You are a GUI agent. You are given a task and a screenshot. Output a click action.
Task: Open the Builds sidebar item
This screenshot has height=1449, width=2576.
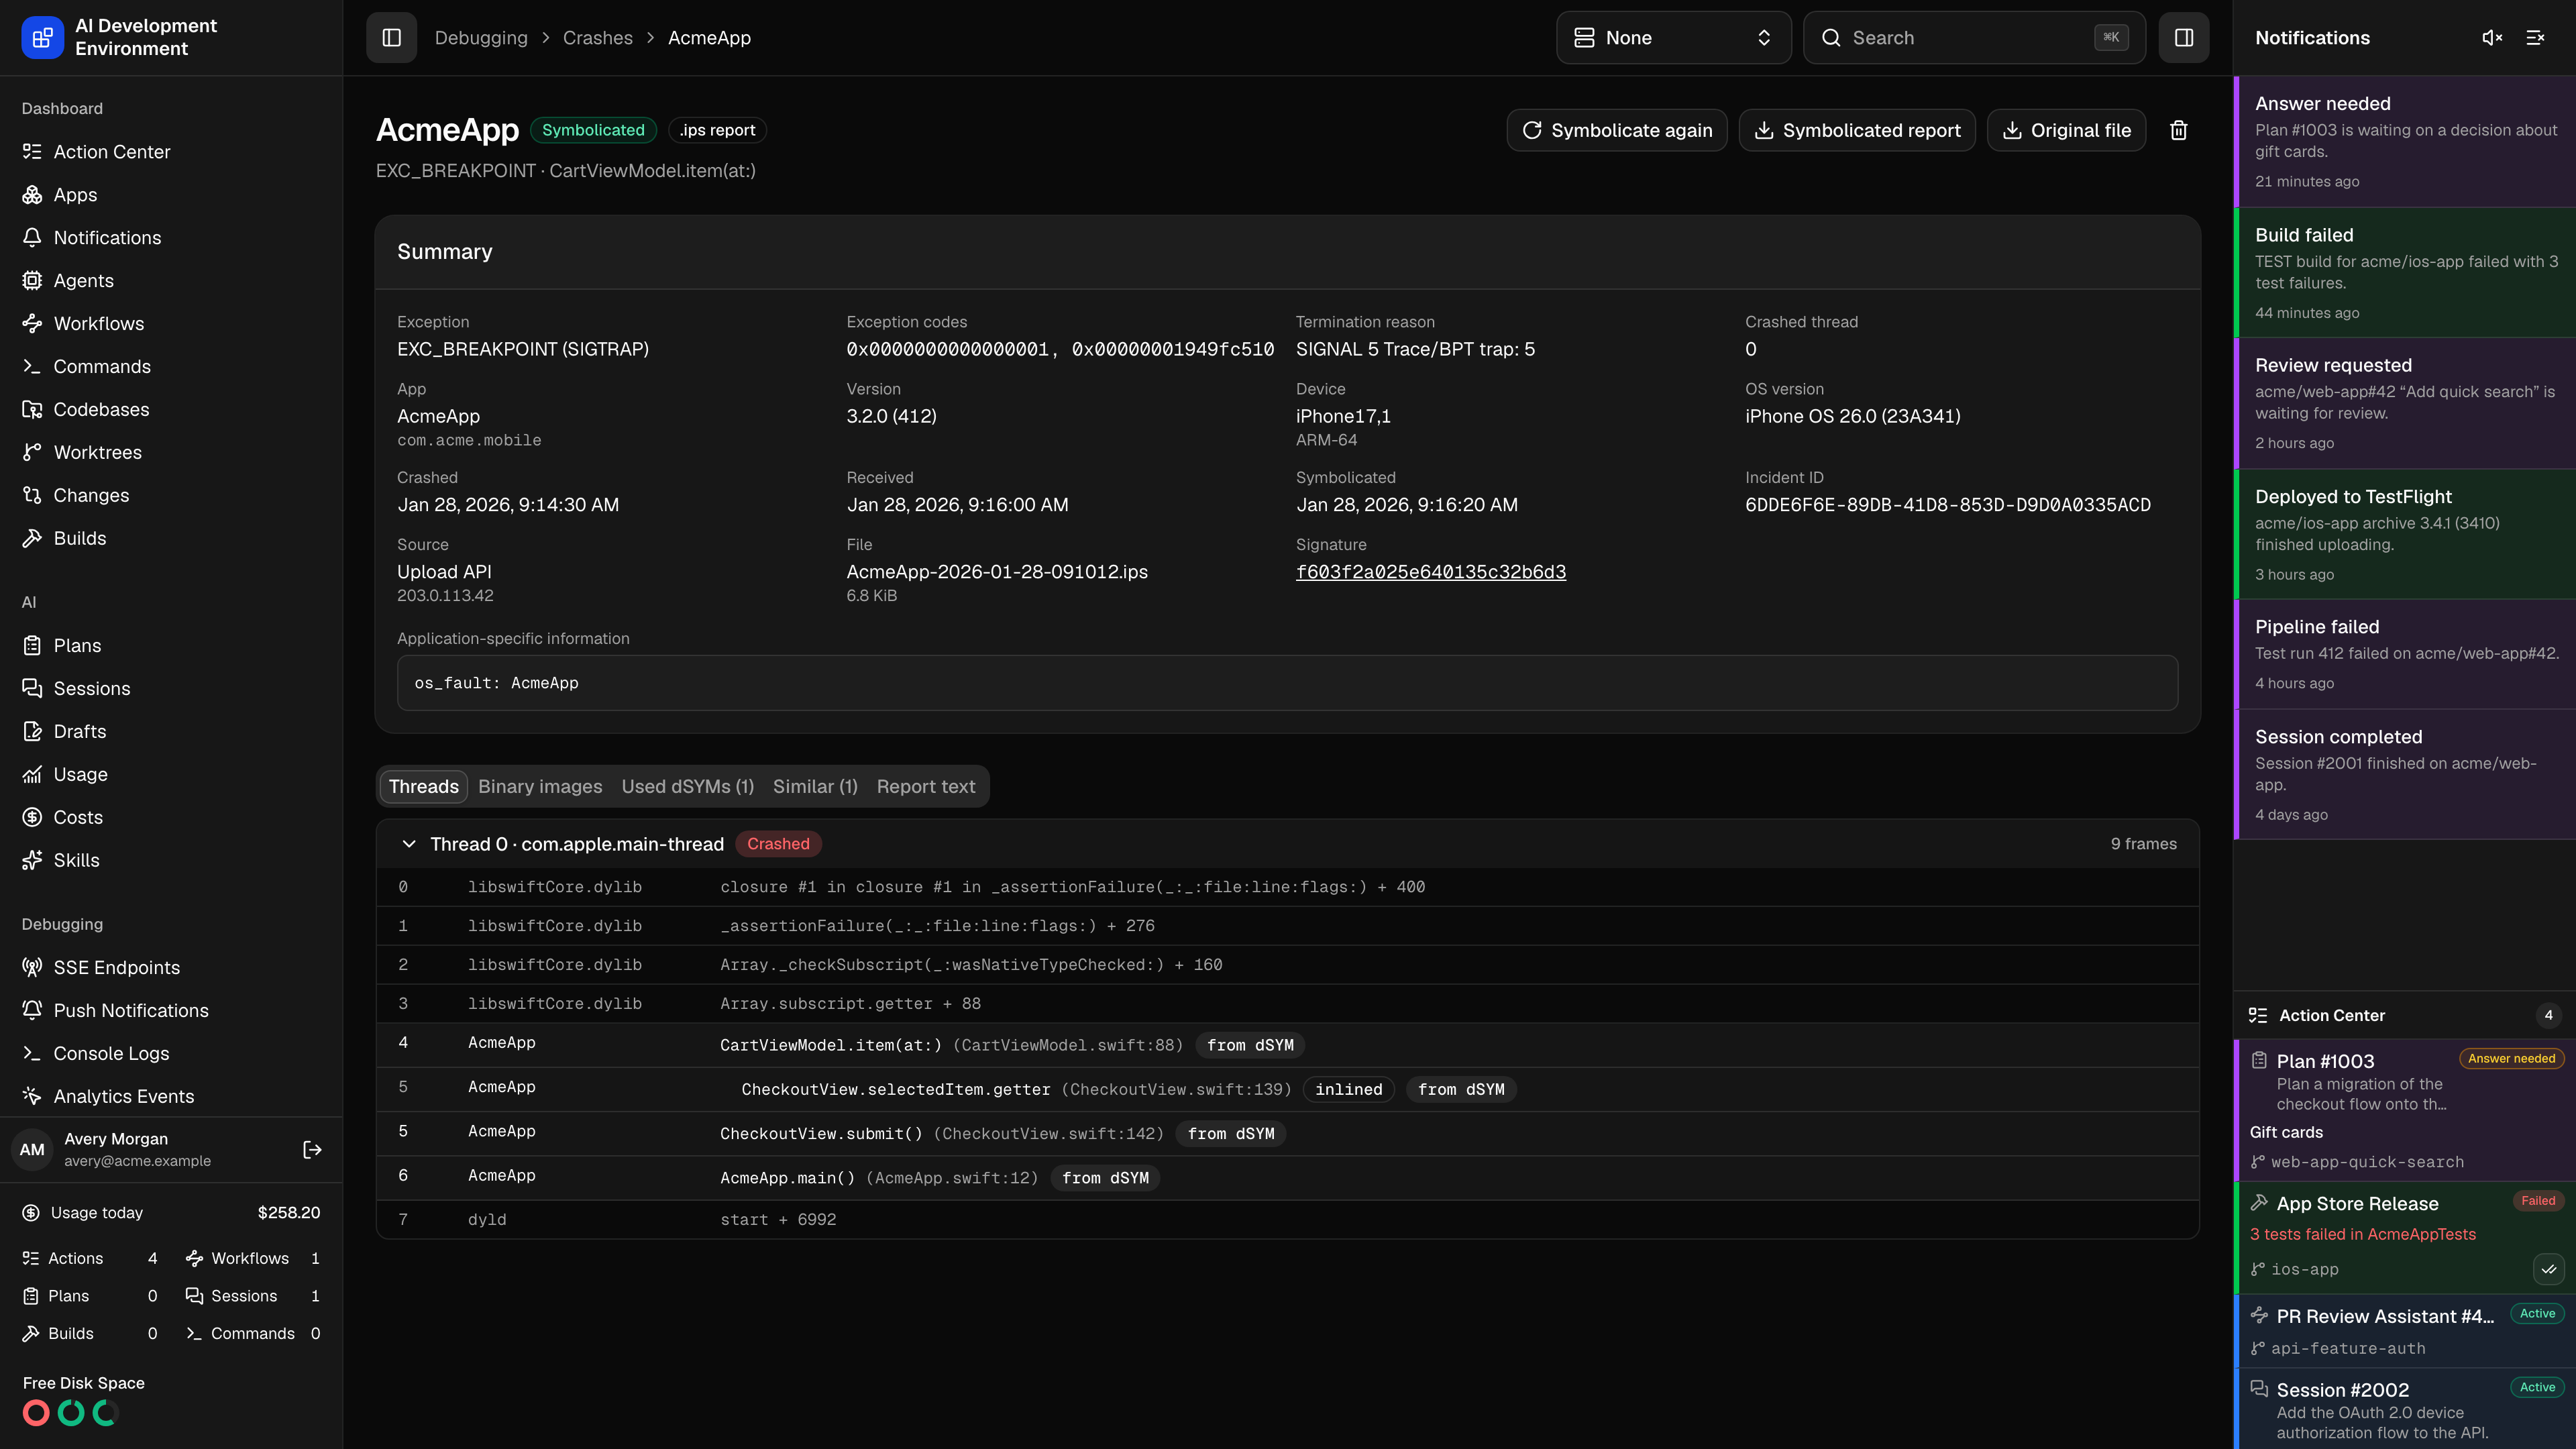coord(171,539)
